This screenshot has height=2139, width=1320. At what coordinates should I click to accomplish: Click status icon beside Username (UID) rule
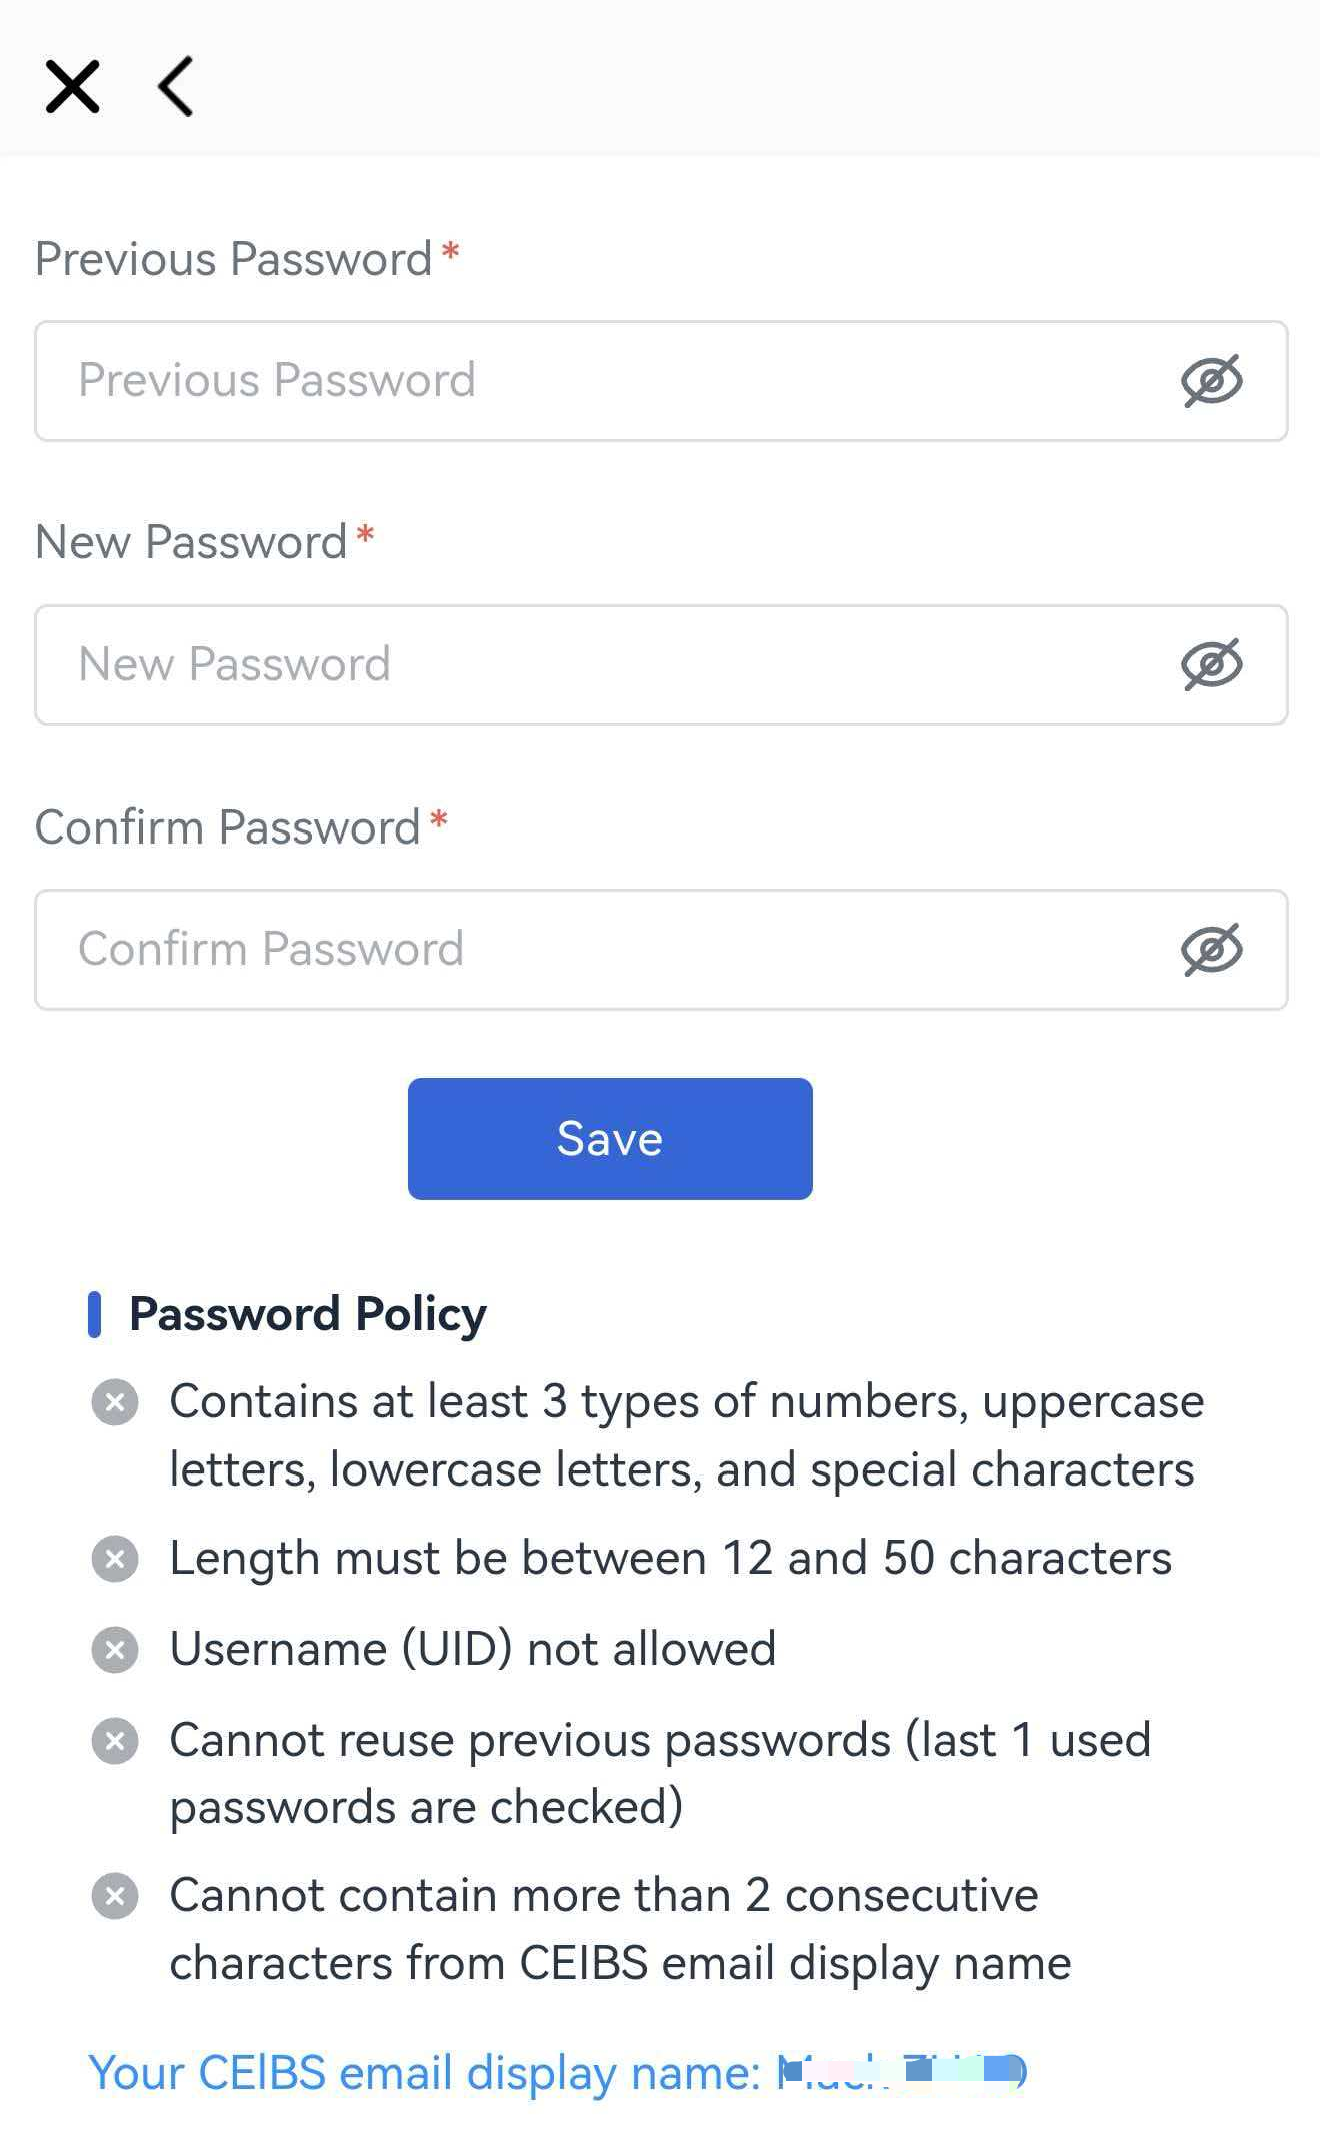[115, 1650]
